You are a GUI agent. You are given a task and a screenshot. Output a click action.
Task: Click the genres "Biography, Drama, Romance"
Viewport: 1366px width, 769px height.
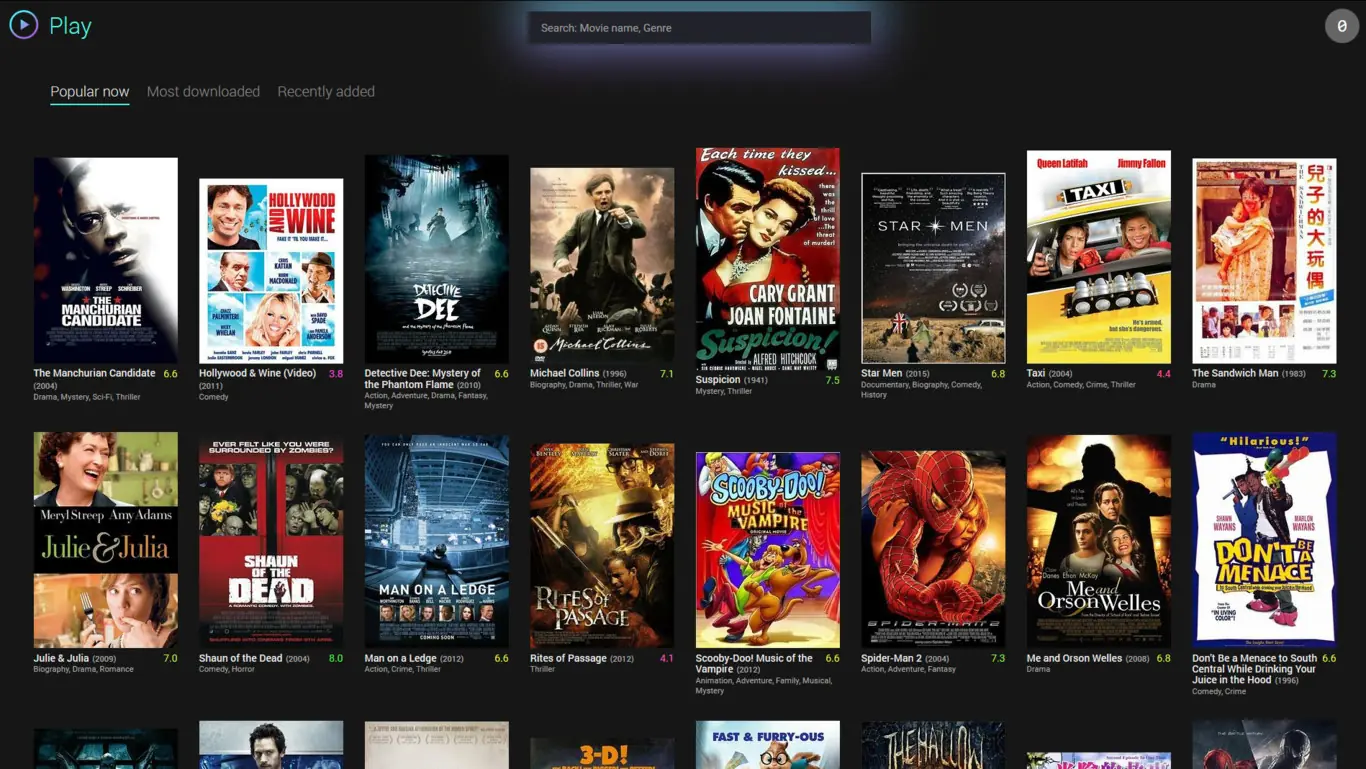(x=83, y=670)
